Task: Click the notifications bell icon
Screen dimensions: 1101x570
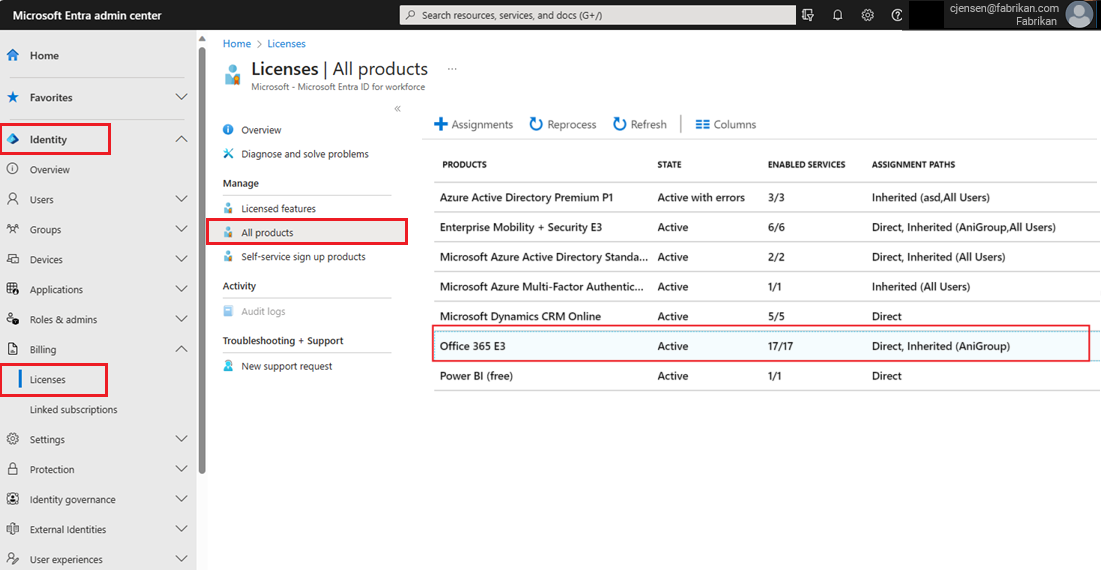Action: pos(838,15)
